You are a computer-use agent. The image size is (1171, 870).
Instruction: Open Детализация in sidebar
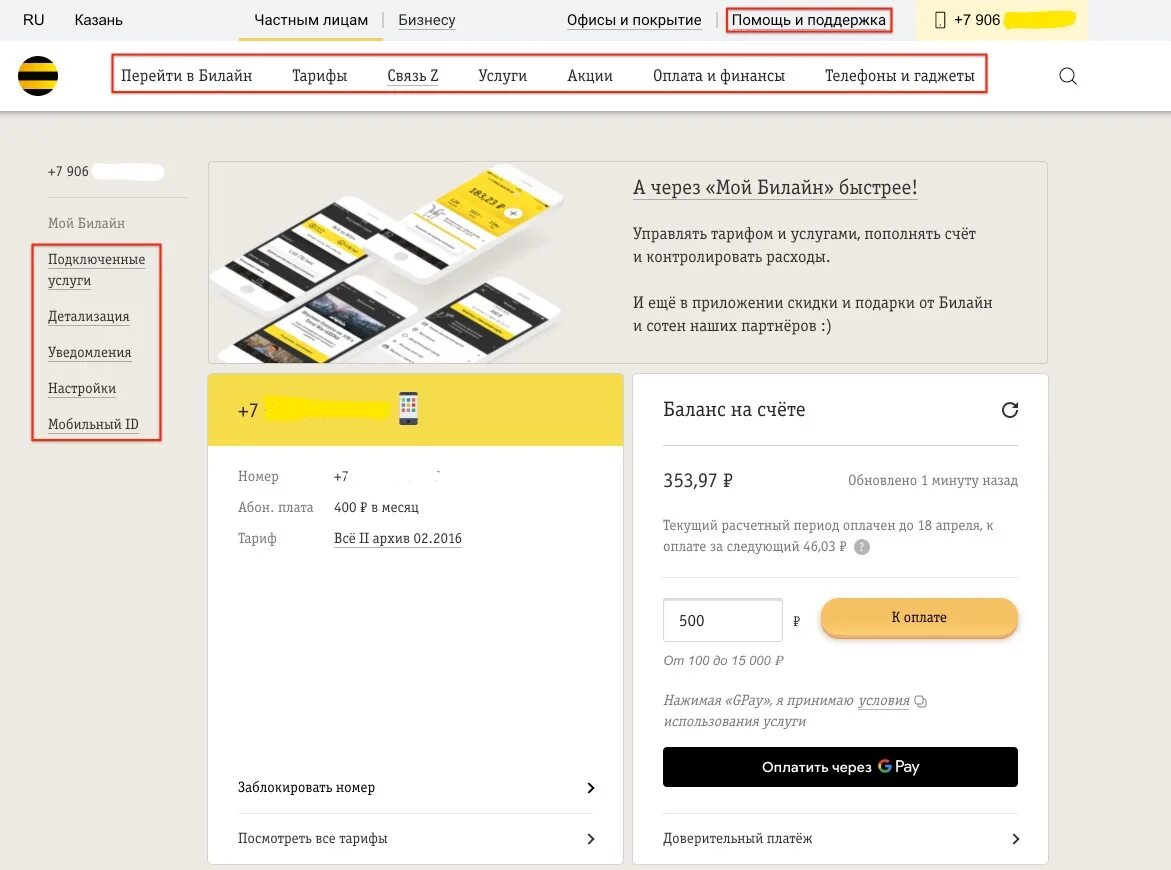pos(89,317)
